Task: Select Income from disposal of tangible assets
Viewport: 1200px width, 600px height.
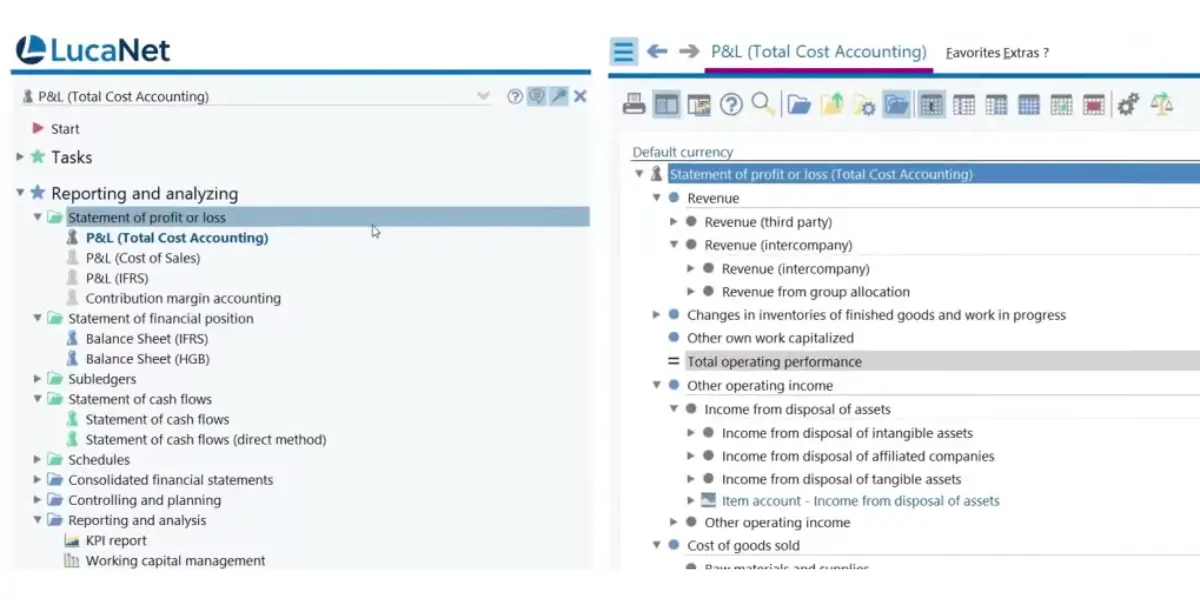Action: pyautogui.click(x=841, y=479)
